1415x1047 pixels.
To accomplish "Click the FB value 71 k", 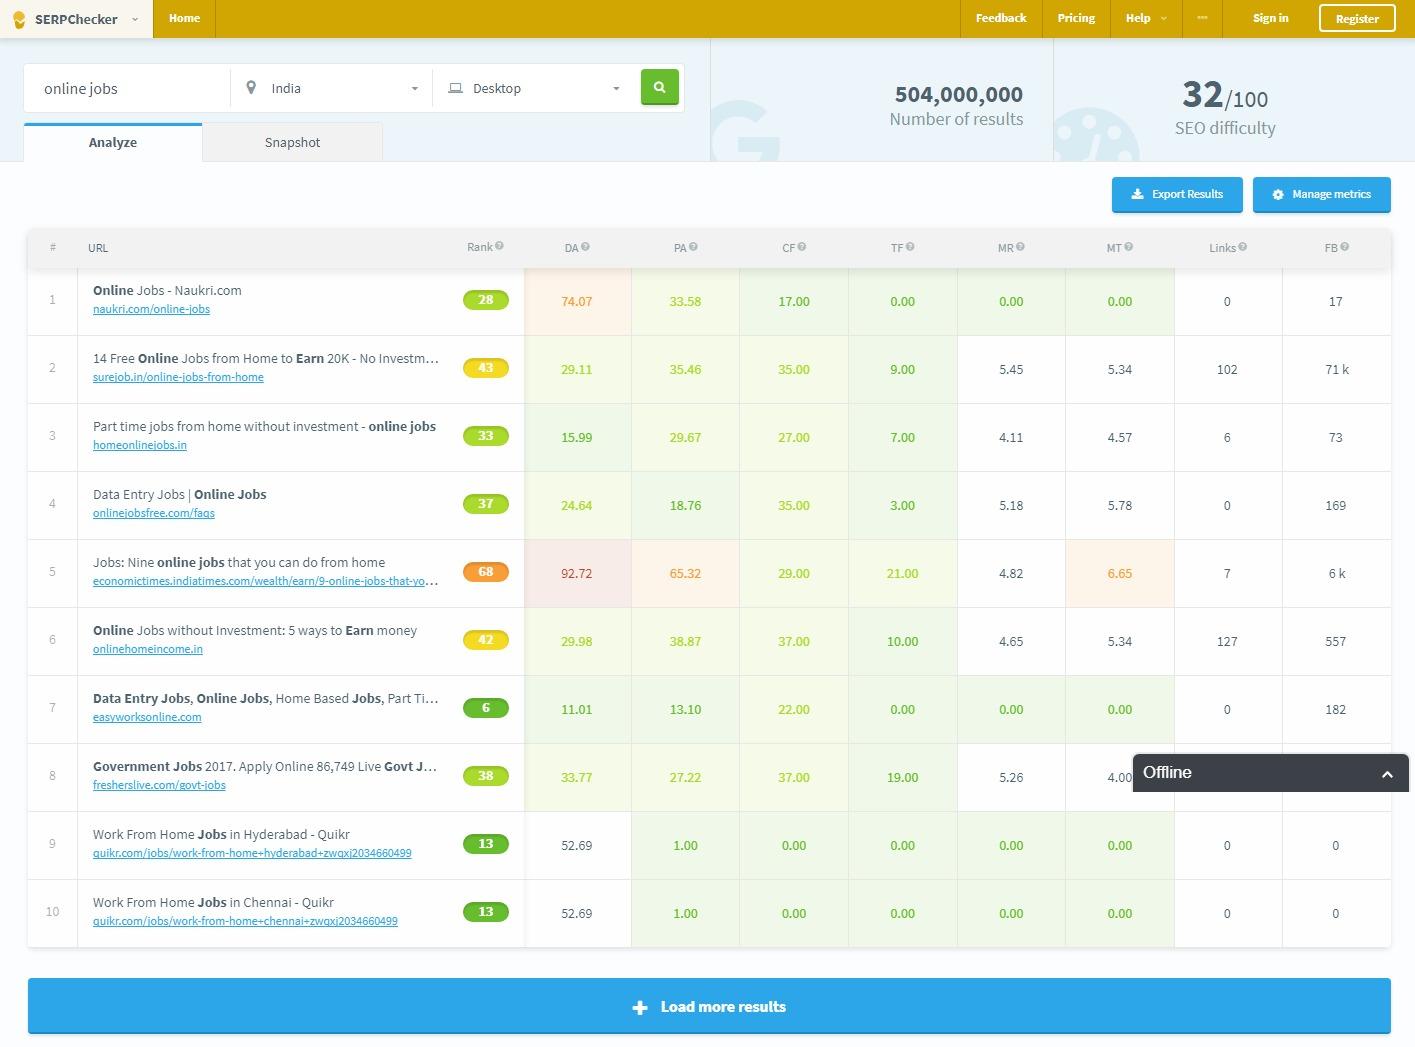I will click(x=1337, y=370).
